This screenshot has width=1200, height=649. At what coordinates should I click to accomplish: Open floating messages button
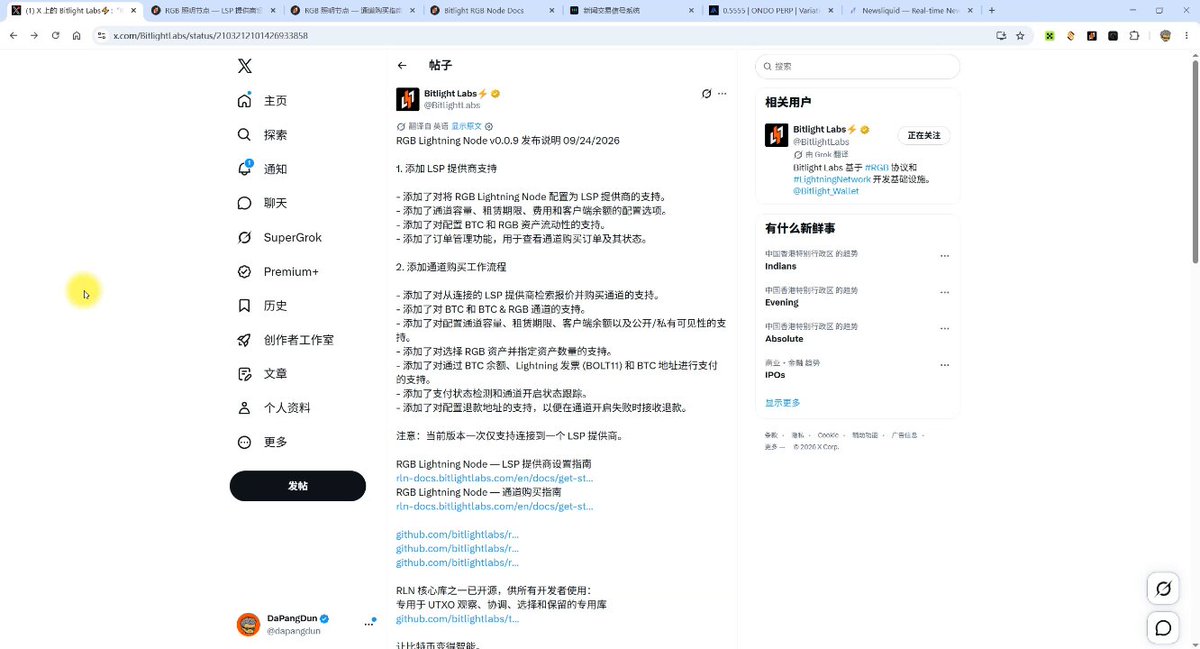coord(1163,628)
